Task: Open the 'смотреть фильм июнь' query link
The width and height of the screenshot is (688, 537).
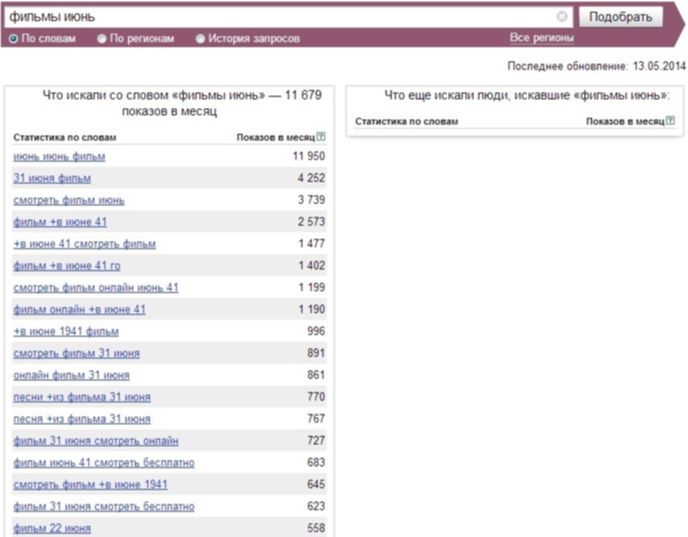Action: pyautogui.click(x=69, y=200)
